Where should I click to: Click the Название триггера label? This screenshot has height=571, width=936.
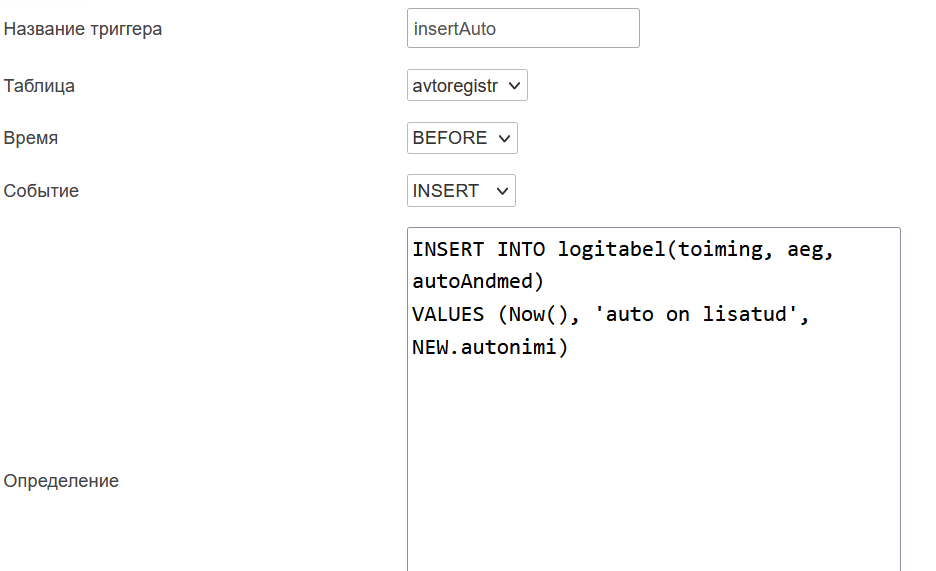point(83,29)
